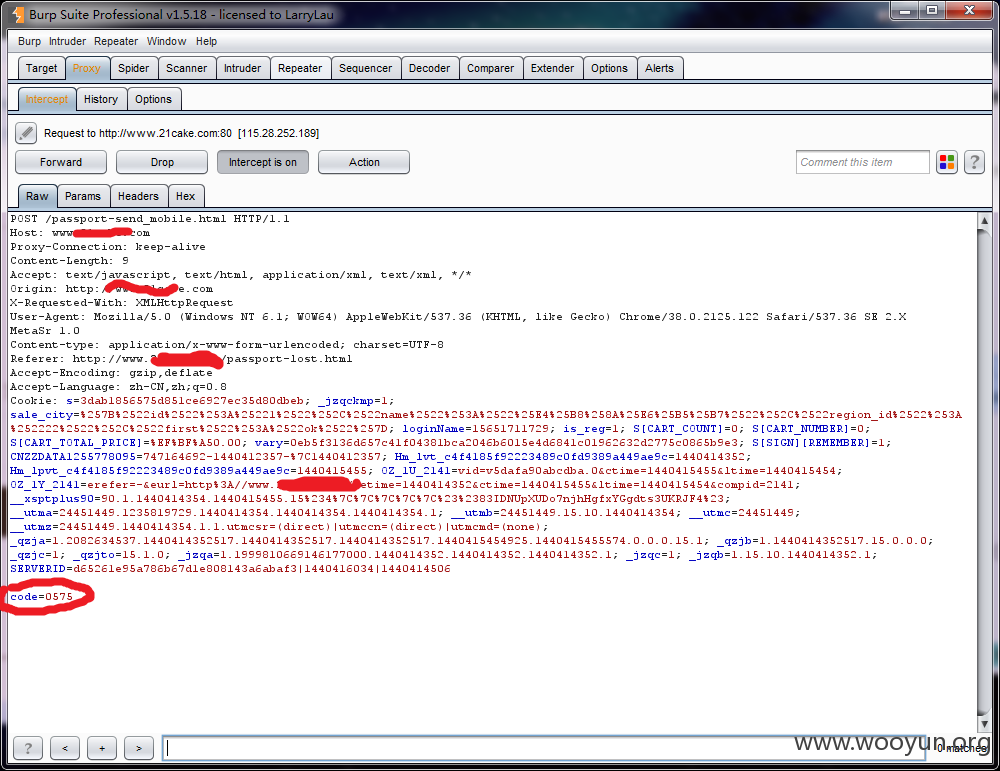Switch to the Spider tab

[x=133, y=68]
